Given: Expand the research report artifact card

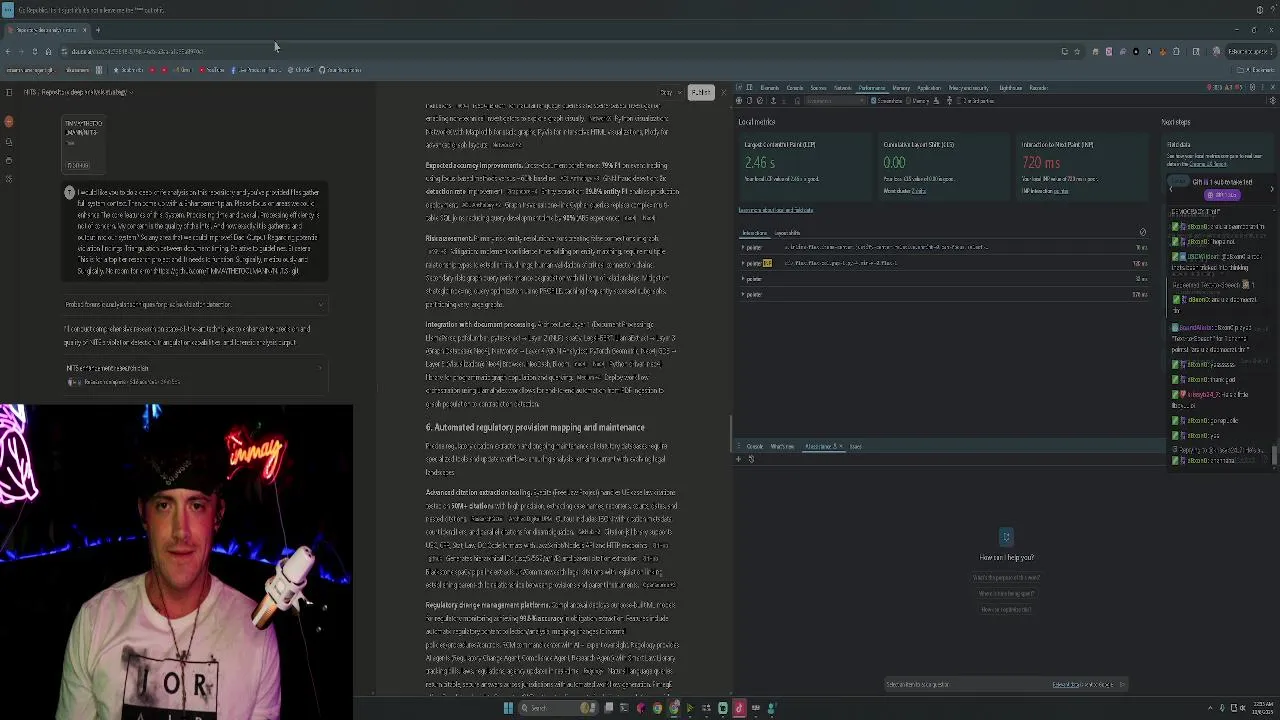Looking at the screenshot, I should tap(195, 374).
